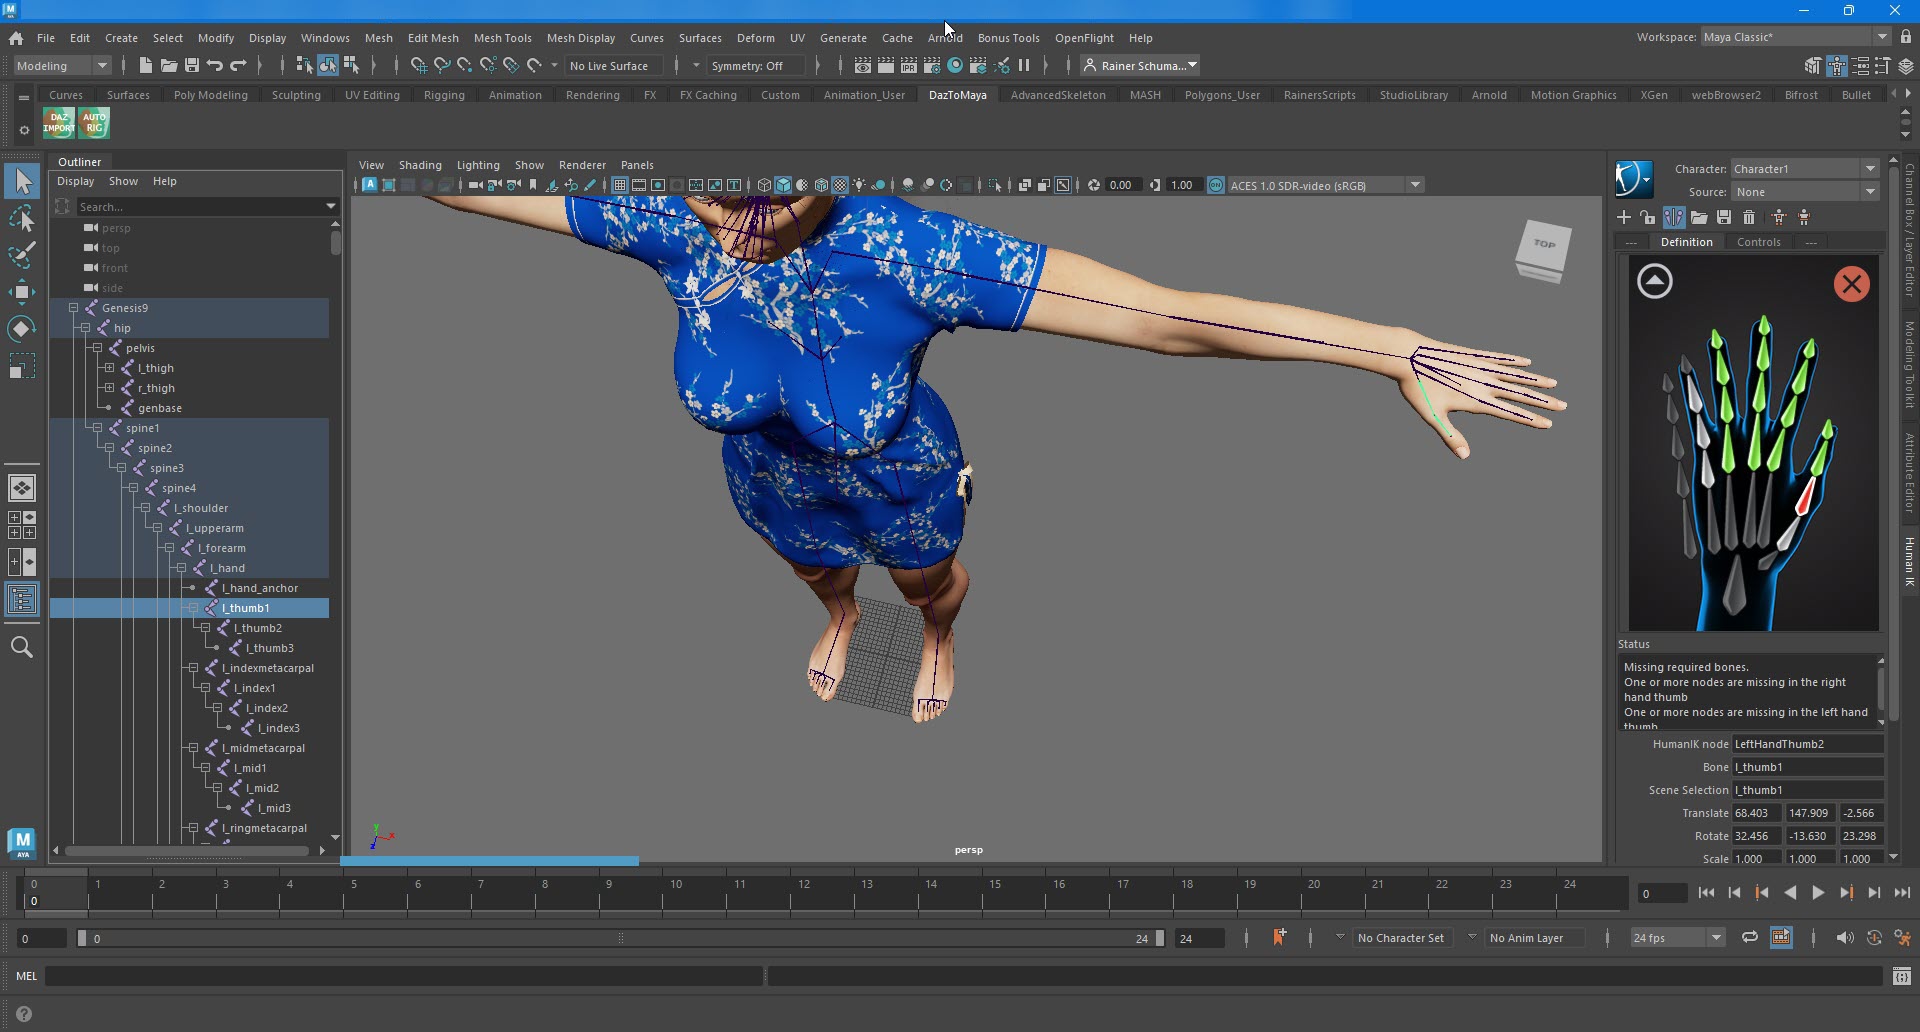The width and height of the screenshot is (1920, 1032).
Task: Click inside the MEL command line field
Action: (400, 975)
